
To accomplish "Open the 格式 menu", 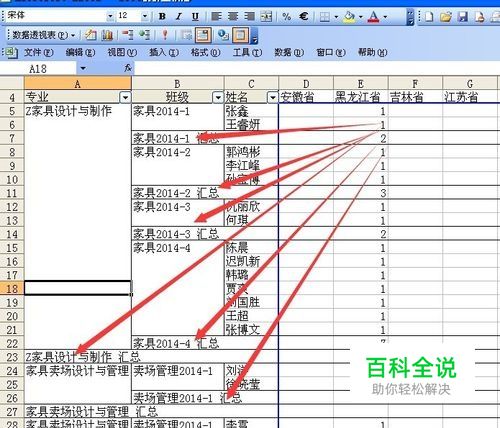I will click(x=206, y=52).
